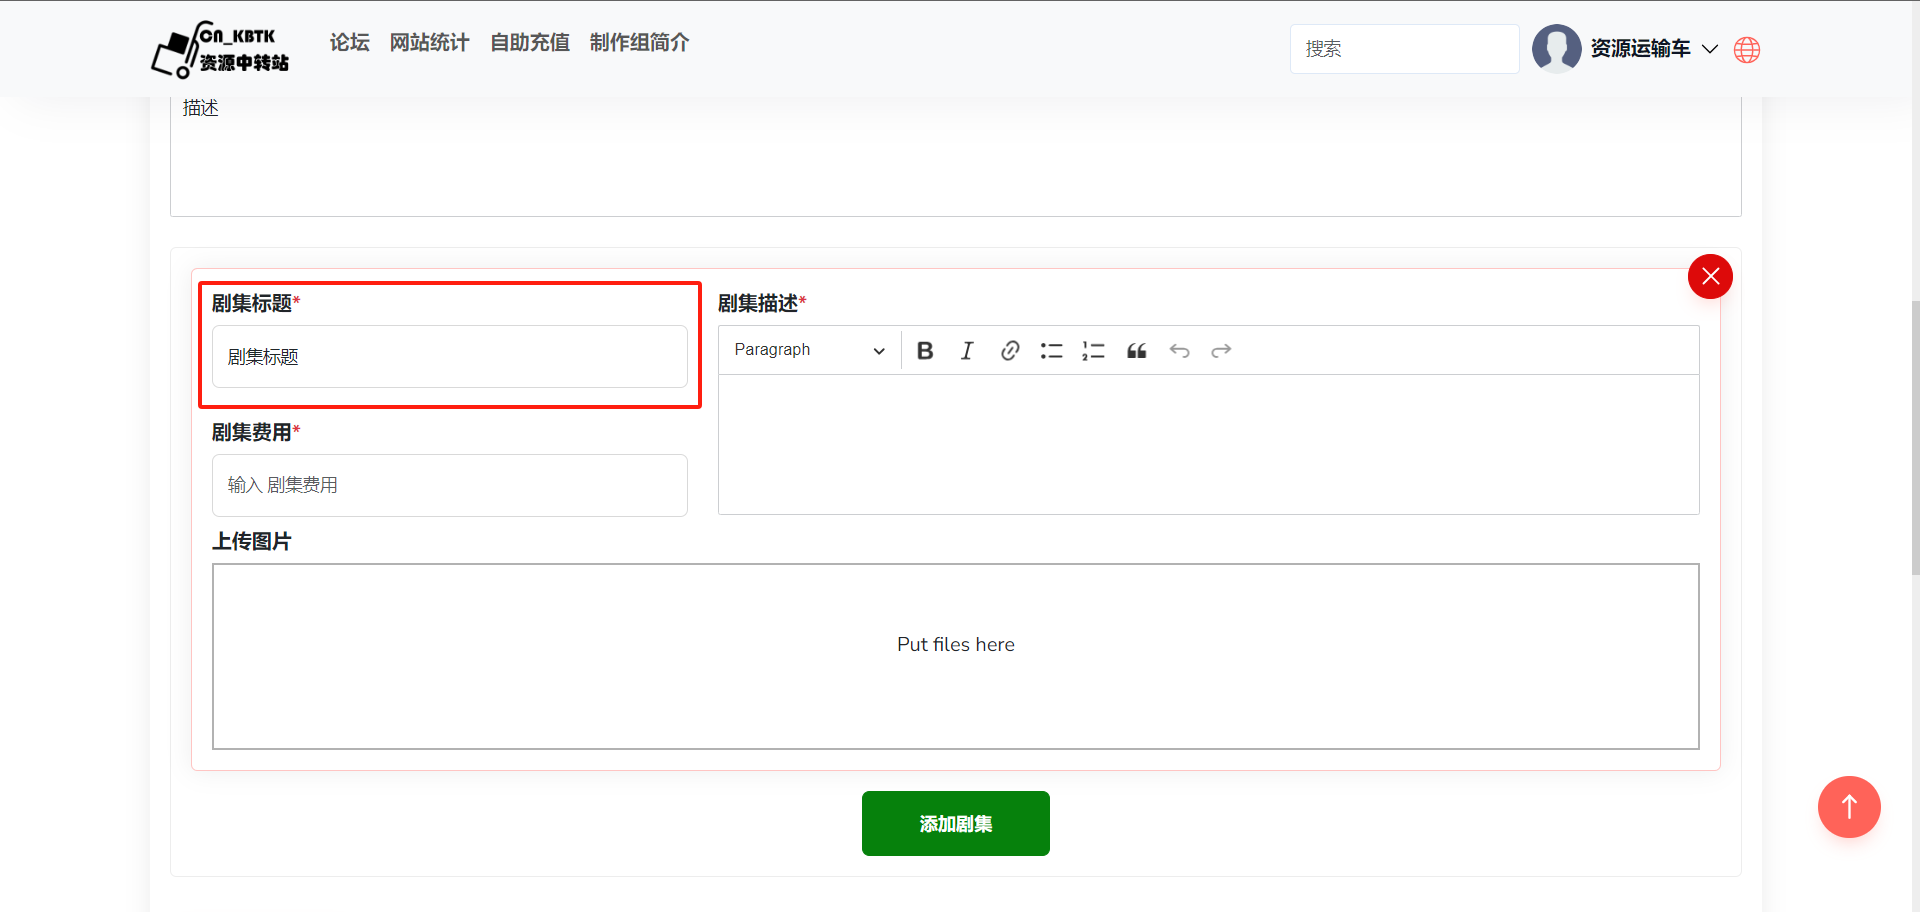Remove episode with red X button

1710,277
